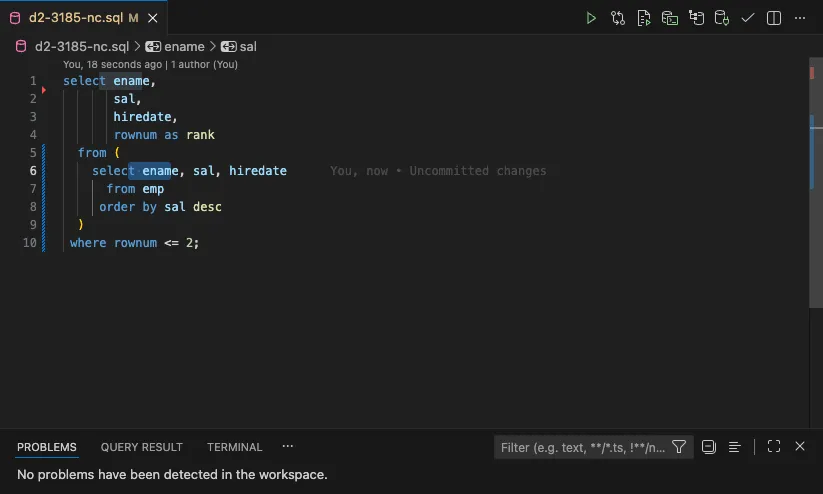
Task: Switch to the TERMINAL tab
Action: tap(234, 447)
